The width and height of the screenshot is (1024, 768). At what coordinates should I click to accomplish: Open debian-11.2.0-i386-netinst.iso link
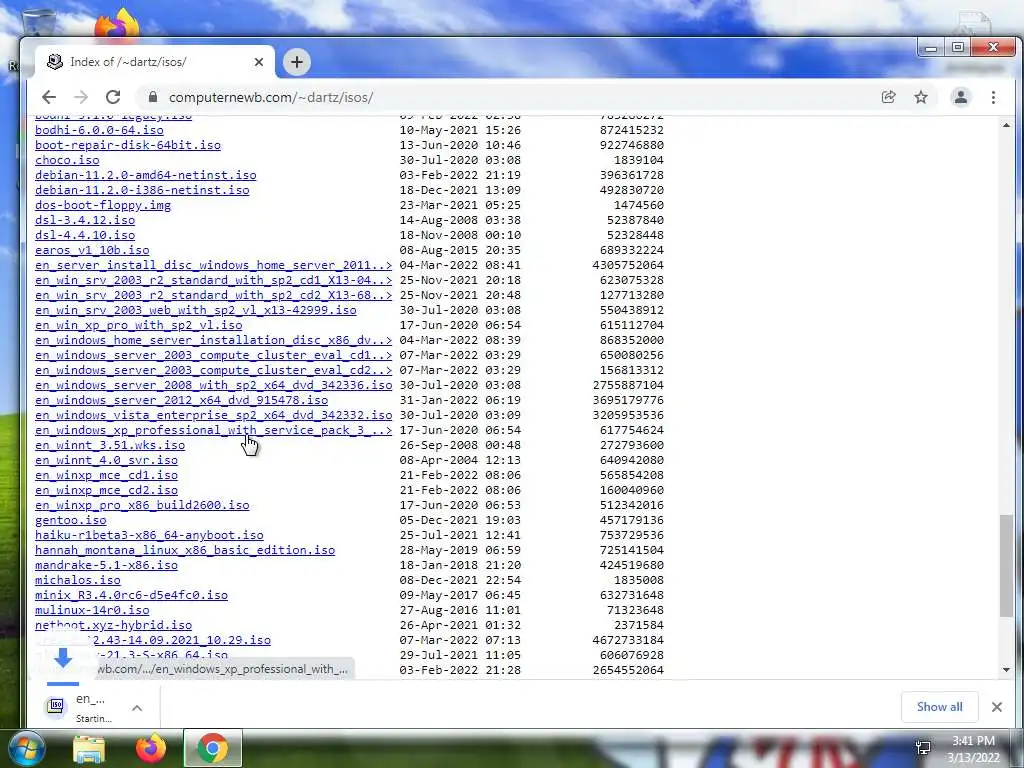[142, 190]
